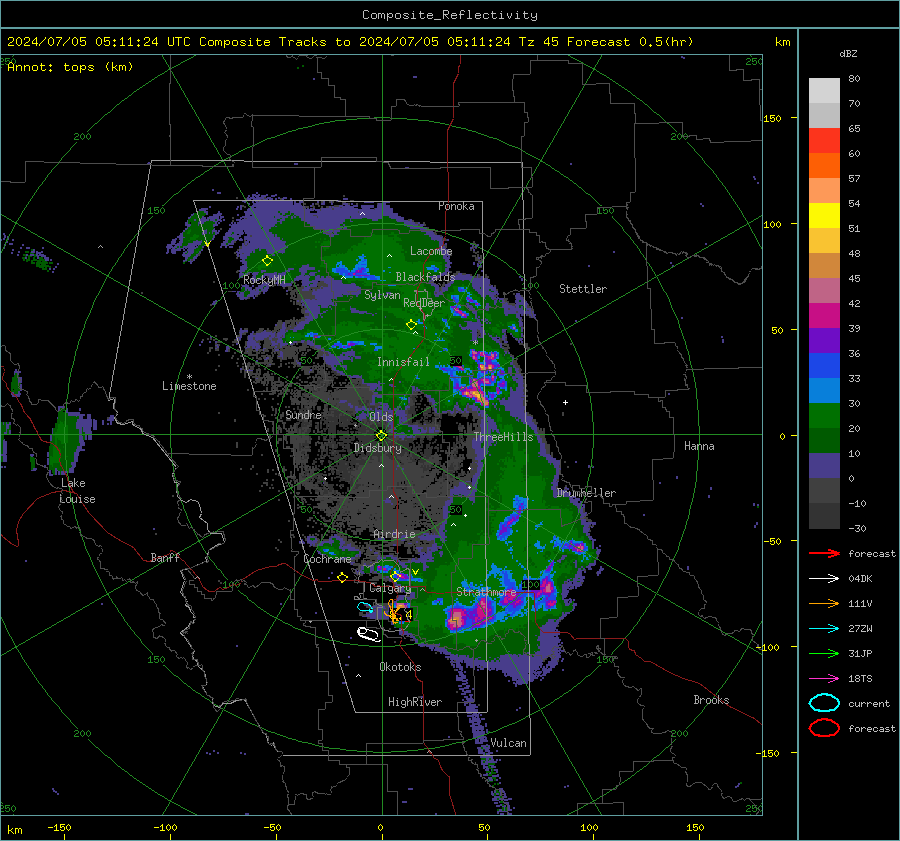This screenshot has height=841, width=900.
Task: Click the Lacombe town label
Action: [x=431, y=251]
